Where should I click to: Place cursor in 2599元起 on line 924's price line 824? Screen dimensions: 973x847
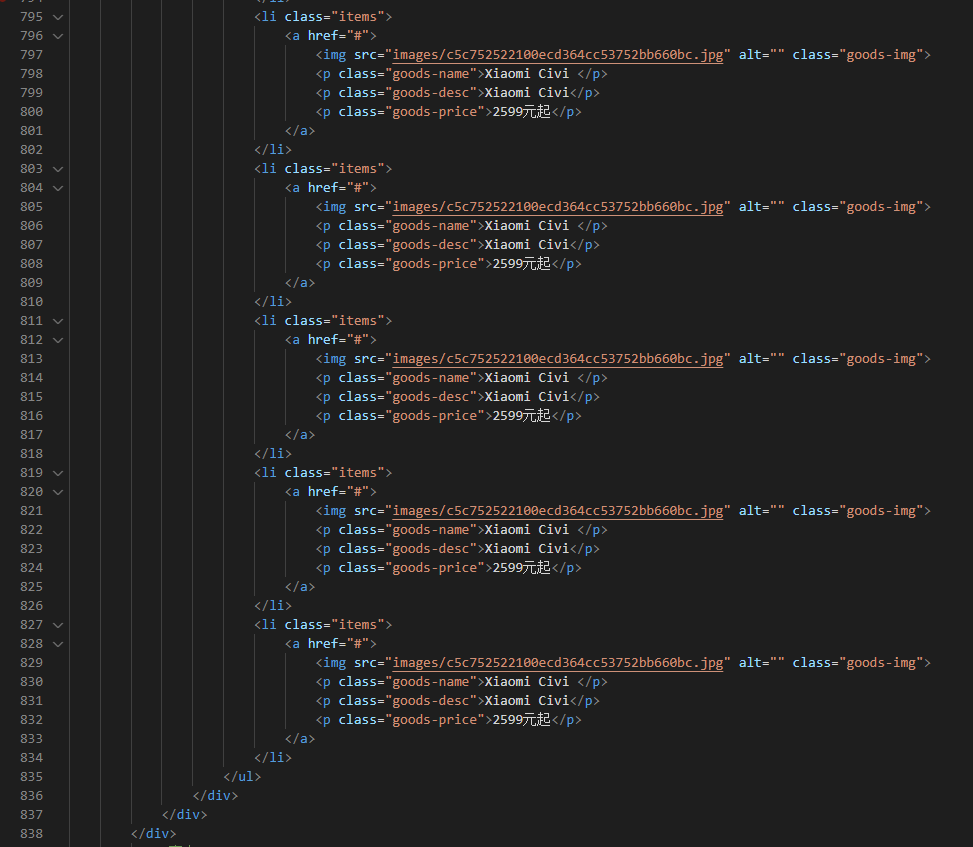tap(521, 568)
